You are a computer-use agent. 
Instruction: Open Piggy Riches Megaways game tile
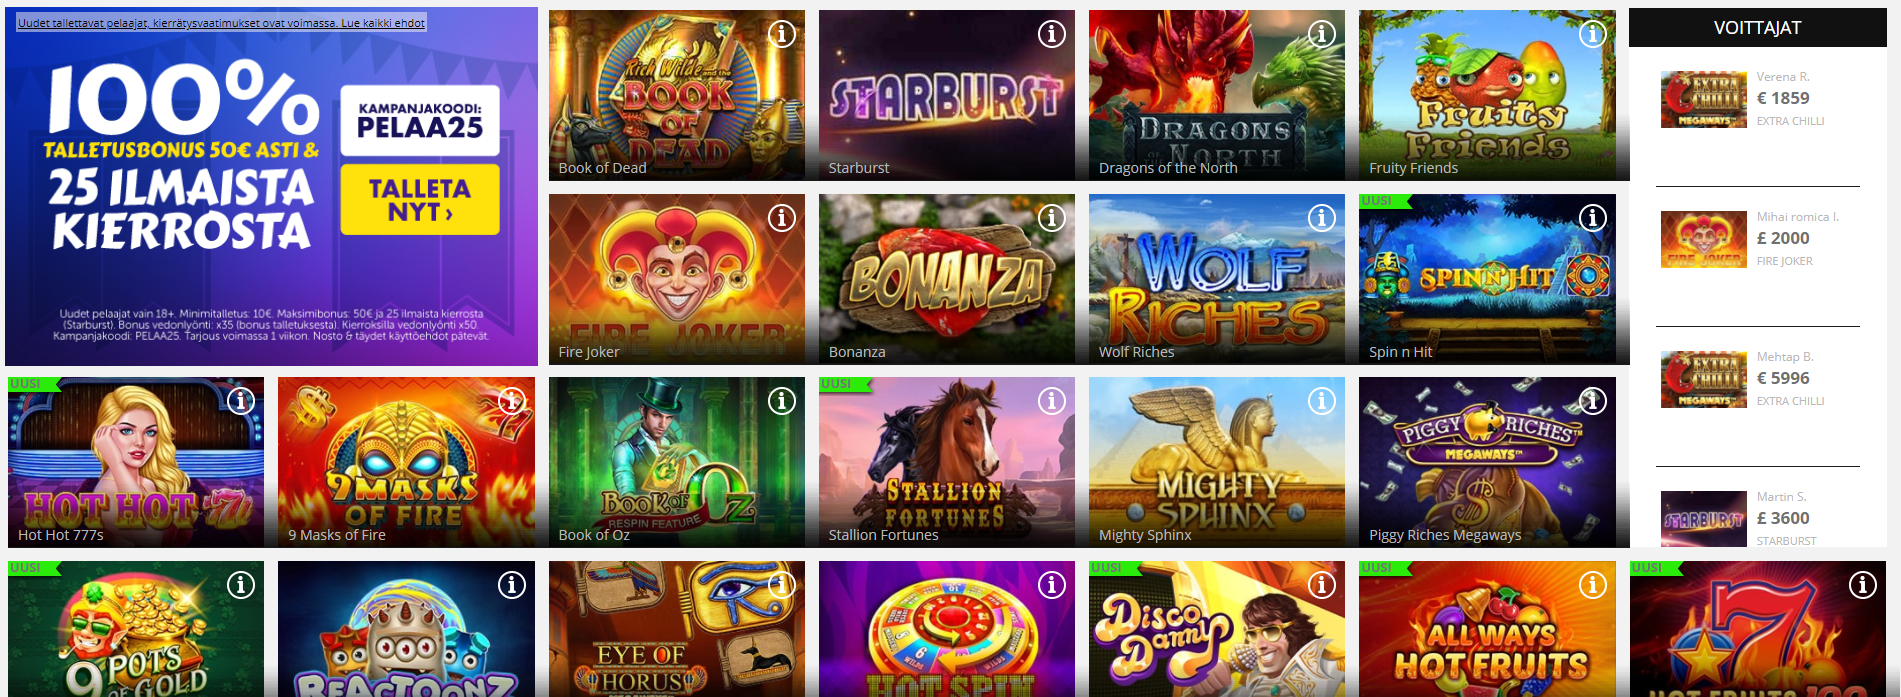click(x=1487, y=462)
